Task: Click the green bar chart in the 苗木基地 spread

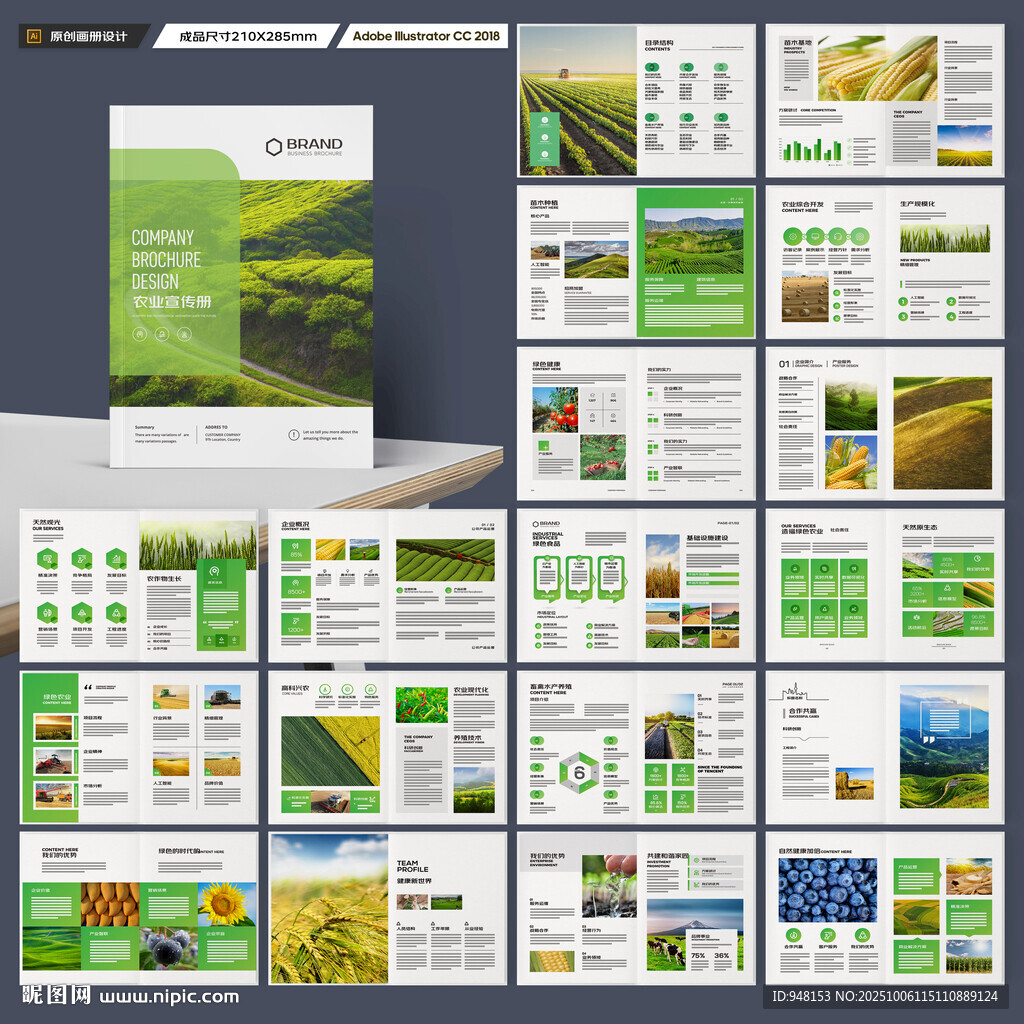Action: click(812, 150)
